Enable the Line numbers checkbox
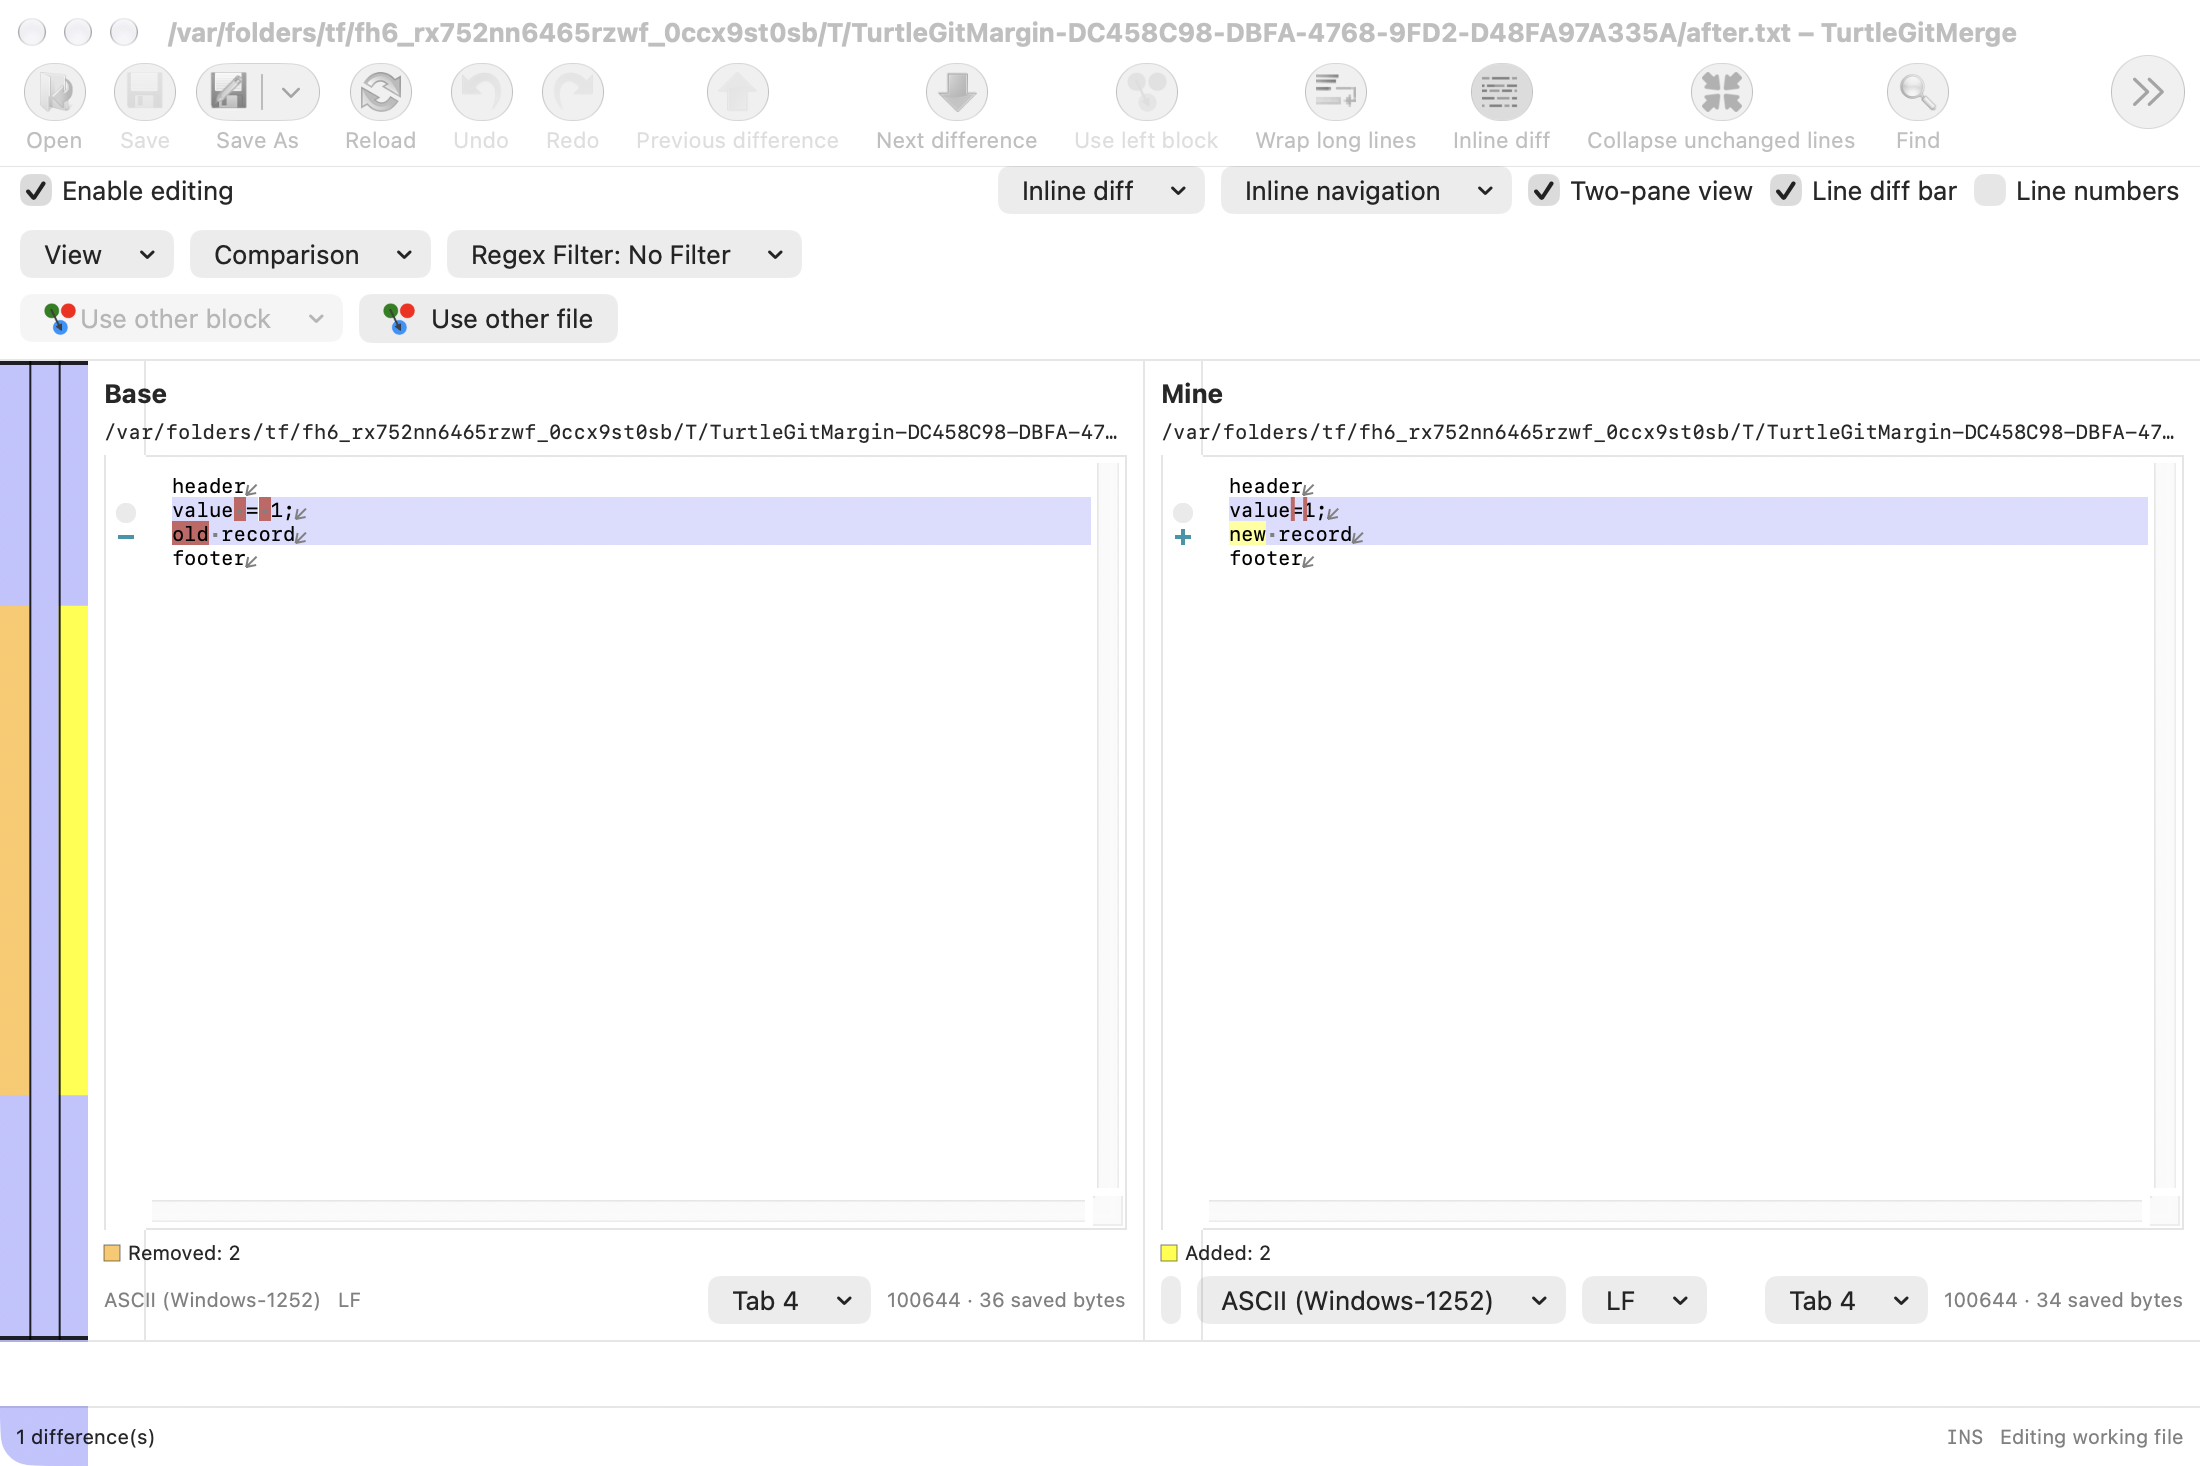 [x=1990, y=190]
